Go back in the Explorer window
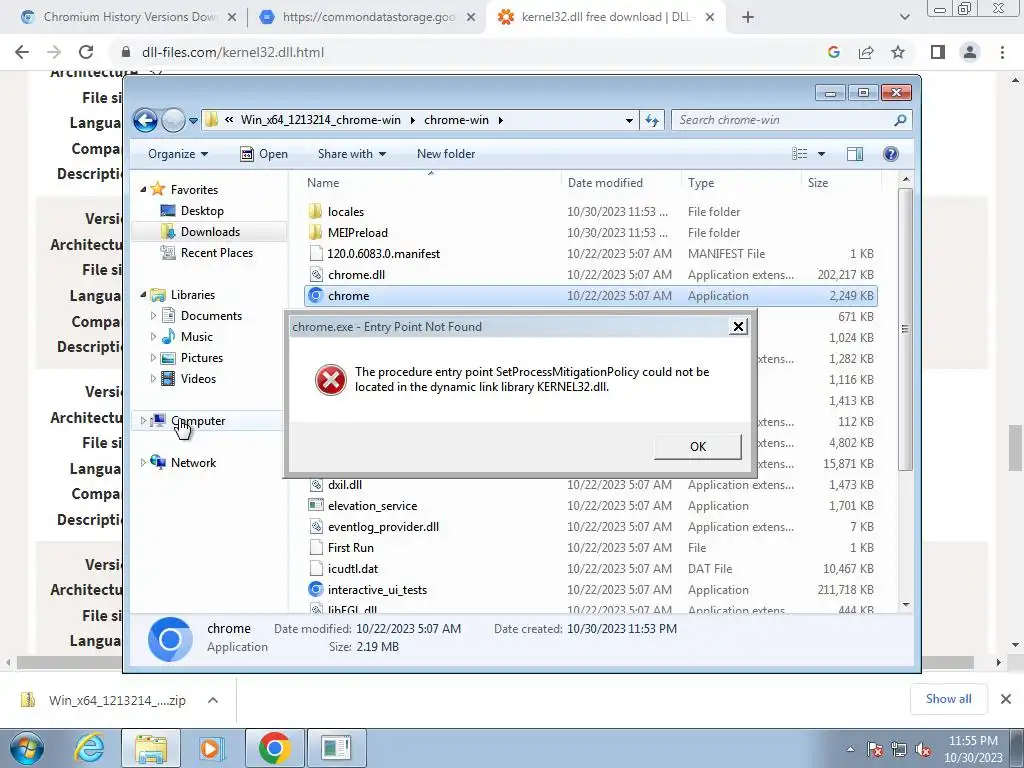Screen dimensions: 1024x768 tap(145, 120)
